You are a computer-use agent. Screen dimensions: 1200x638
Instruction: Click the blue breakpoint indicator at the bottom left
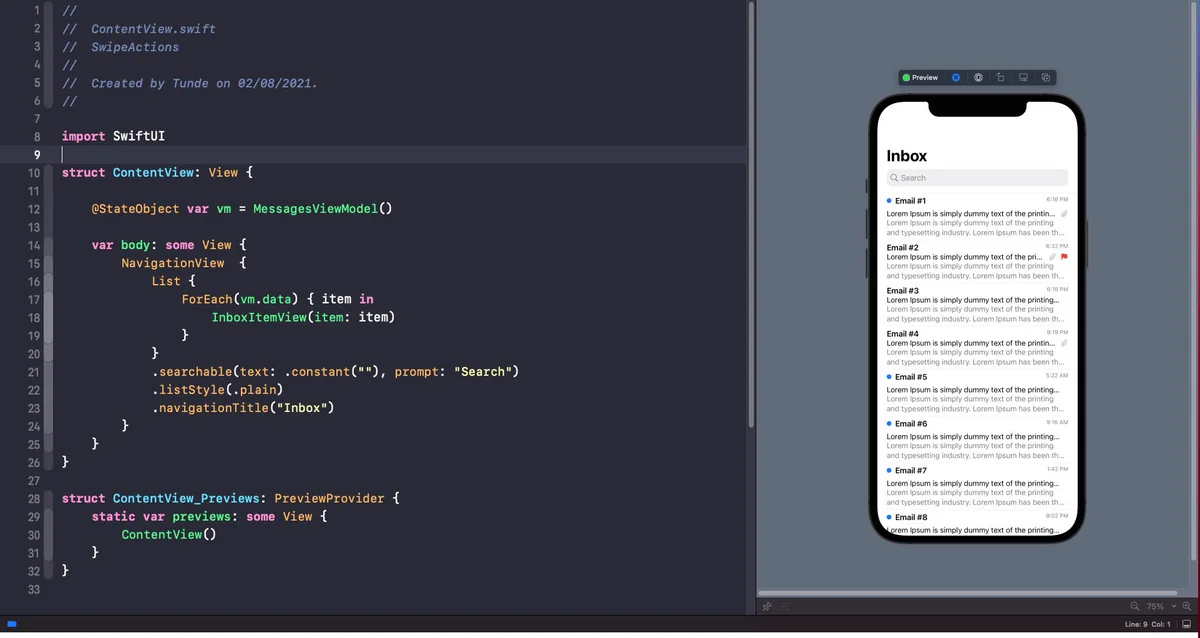tap(12, 624)
